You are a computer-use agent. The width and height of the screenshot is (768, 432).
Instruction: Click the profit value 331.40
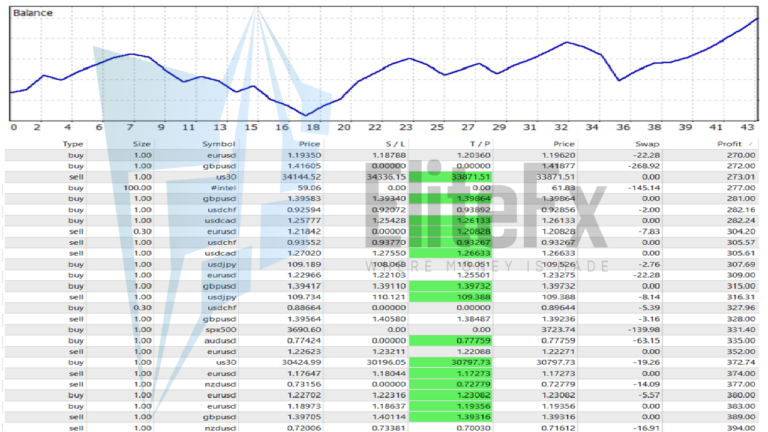[x=741, y=330]
